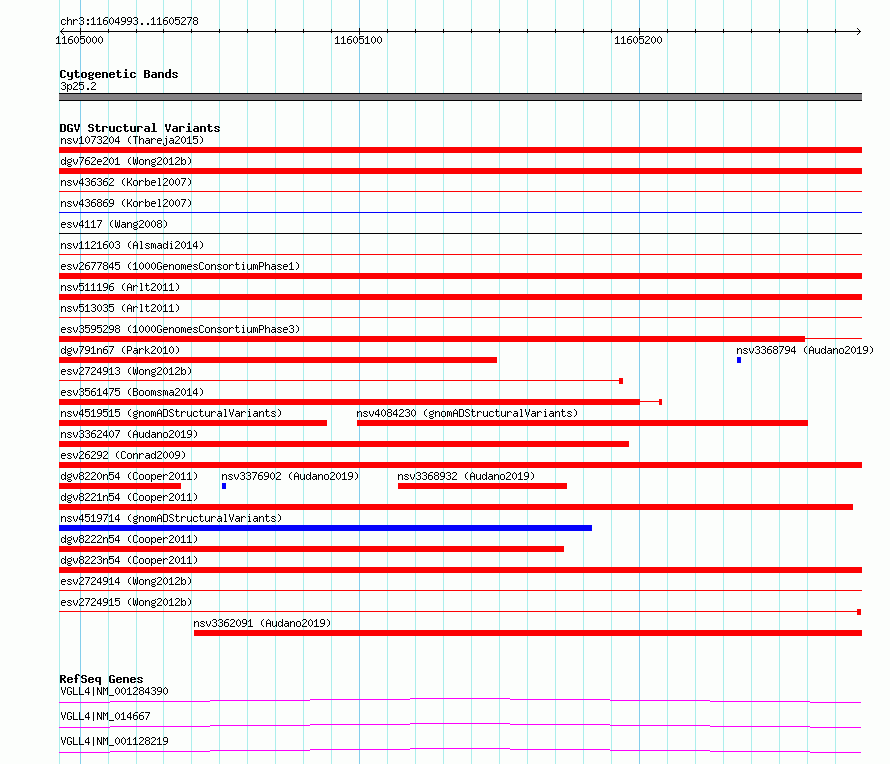Open esv3595298 (1000GenomesConsortiumPhase3) entry
The width and height of the screenshot is (890, 764).
pyautogui.click(x=180, y=329)
